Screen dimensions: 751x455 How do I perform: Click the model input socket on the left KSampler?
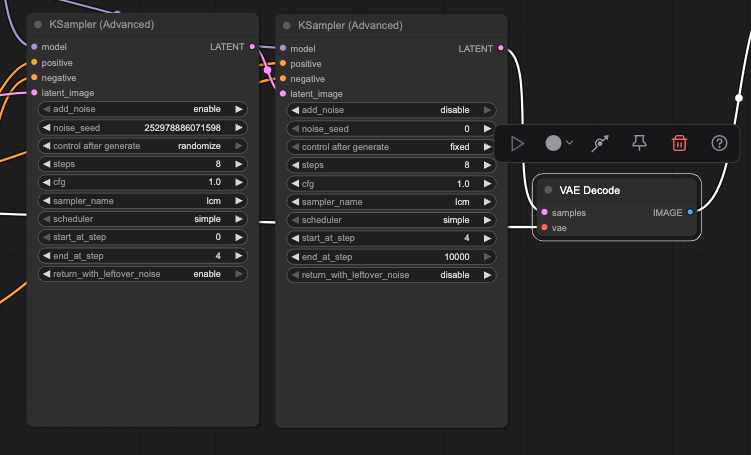coord(34,46)
